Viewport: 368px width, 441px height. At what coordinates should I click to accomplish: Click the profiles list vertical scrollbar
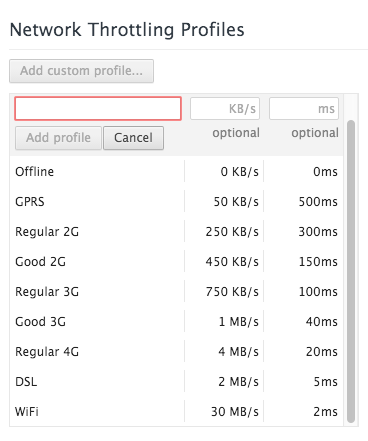pos(351,271)
